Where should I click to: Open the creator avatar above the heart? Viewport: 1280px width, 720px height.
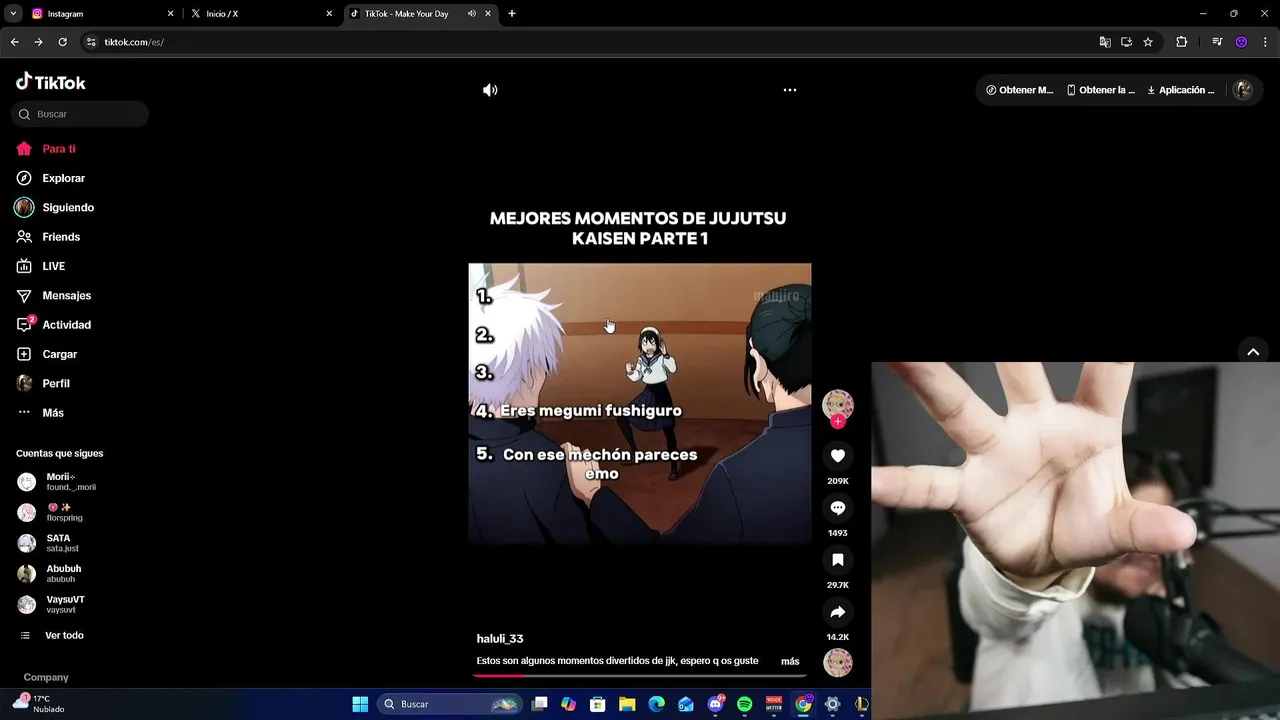[x=838, y=405]
